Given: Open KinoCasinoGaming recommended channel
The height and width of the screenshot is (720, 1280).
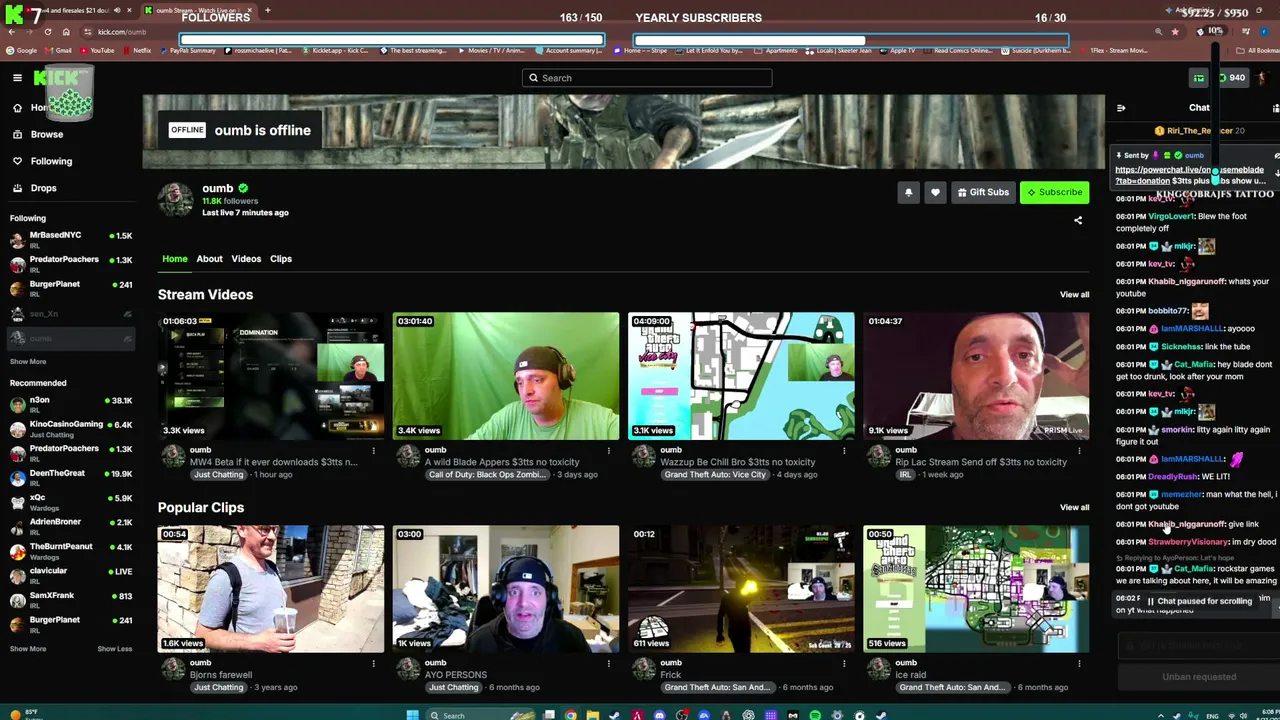Looking at the screenshot, I should pos(71,429).
